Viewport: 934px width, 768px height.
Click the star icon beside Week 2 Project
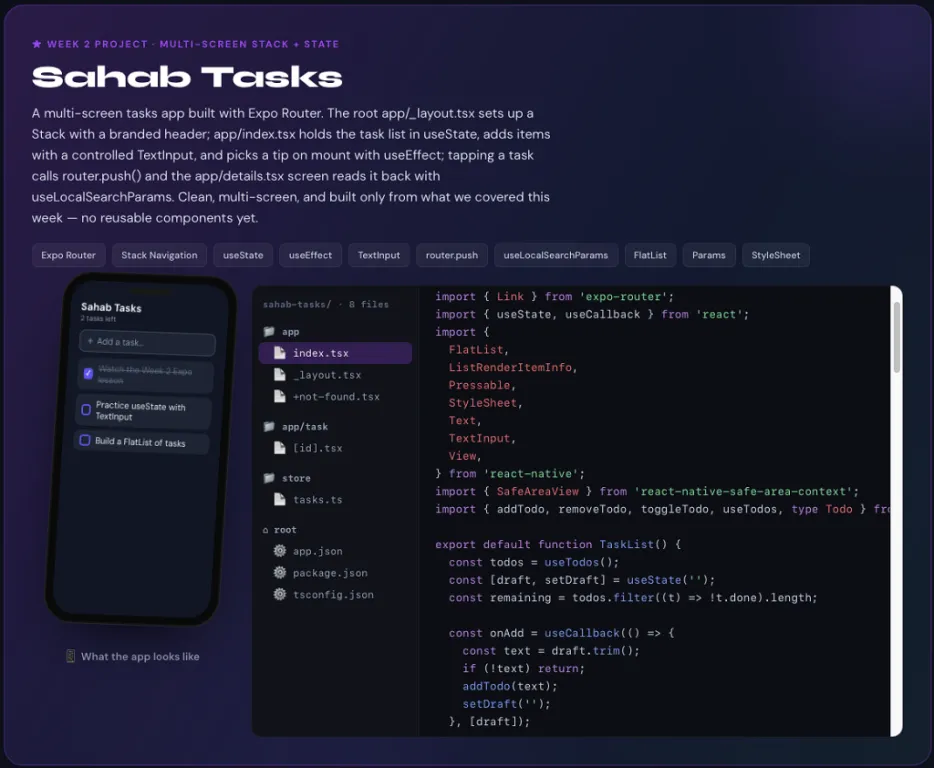(x=37, y=43)
